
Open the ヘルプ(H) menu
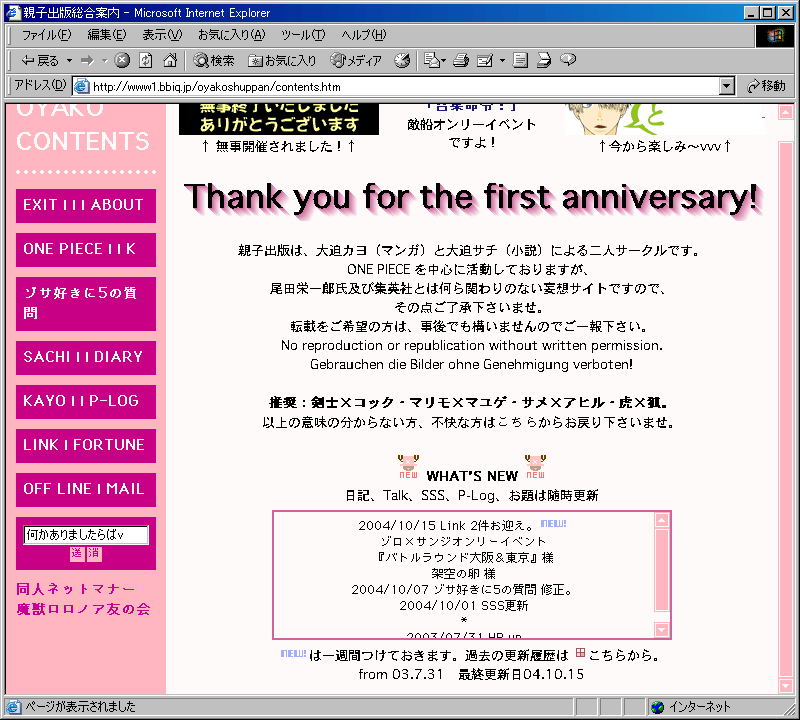tap(364, 35)
